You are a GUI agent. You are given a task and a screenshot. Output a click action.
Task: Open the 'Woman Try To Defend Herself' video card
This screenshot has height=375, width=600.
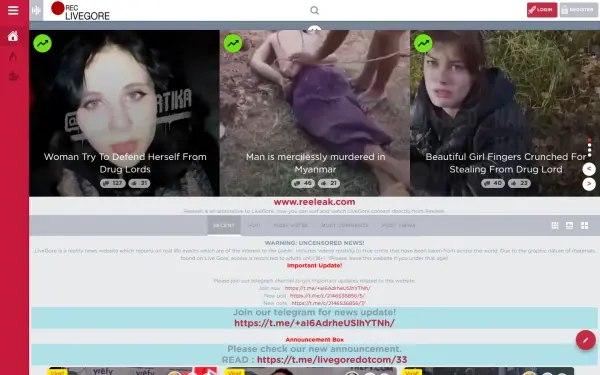point(124,113)
